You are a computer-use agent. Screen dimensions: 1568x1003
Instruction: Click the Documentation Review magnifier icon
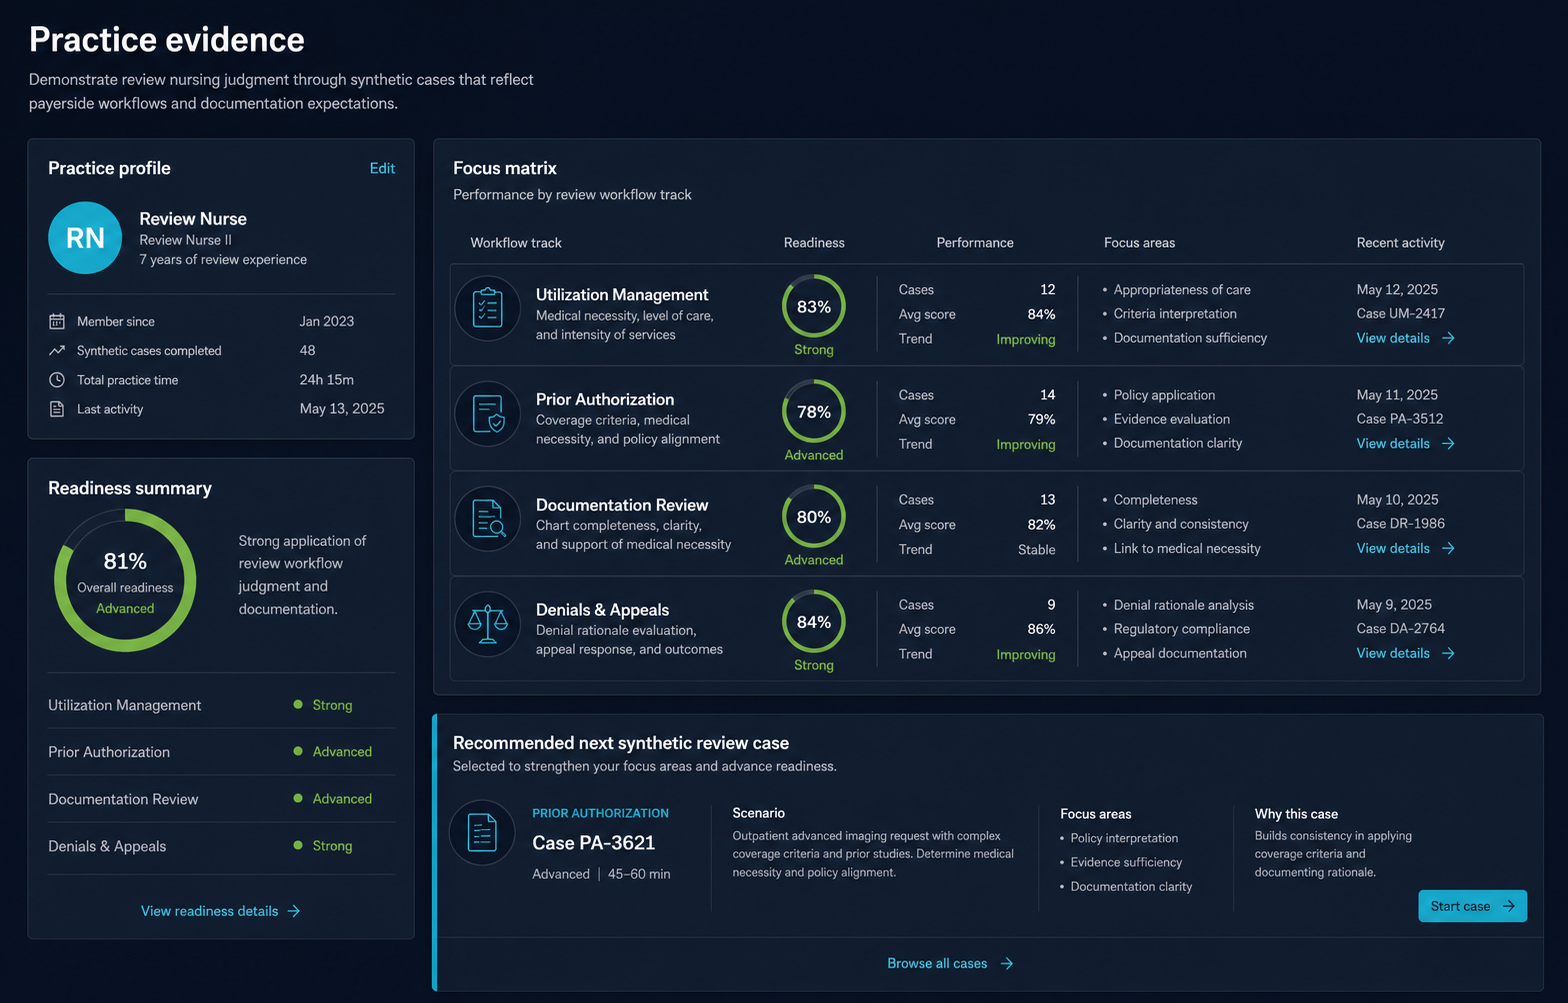coord(488,519)
